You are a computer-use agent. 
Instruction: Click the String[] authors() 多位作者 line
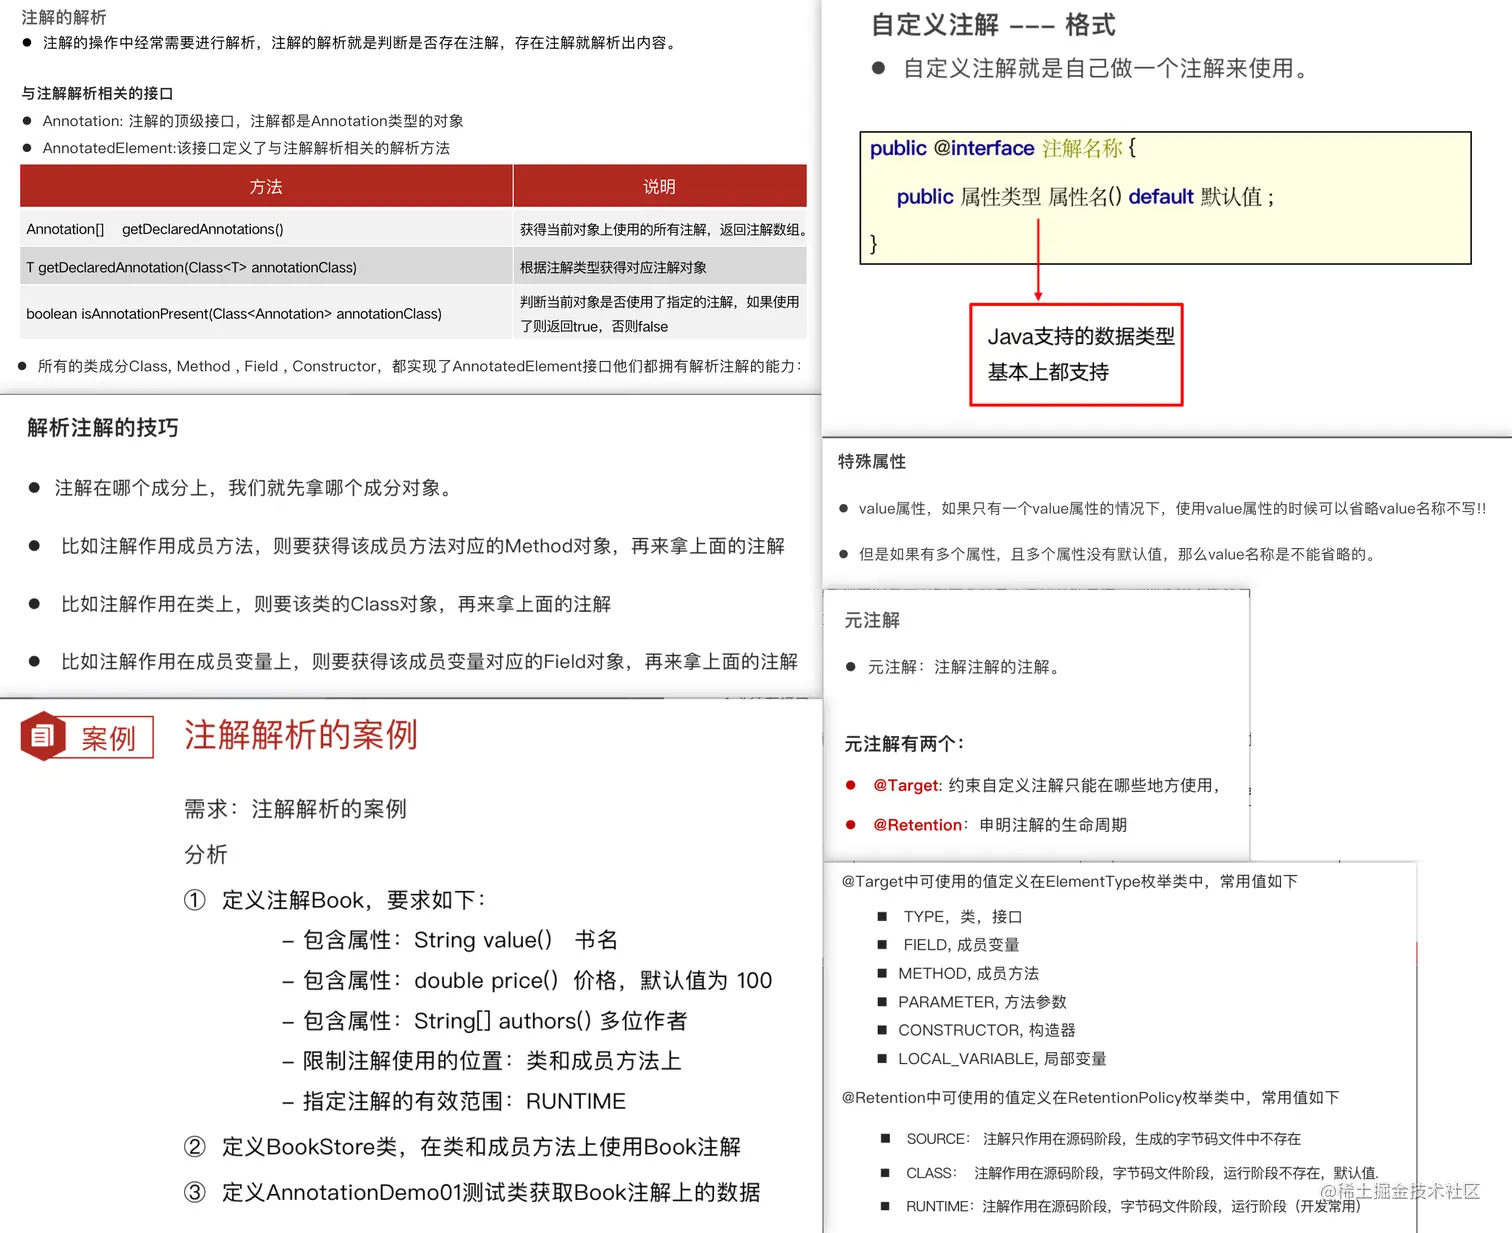tap(484, 1021)
